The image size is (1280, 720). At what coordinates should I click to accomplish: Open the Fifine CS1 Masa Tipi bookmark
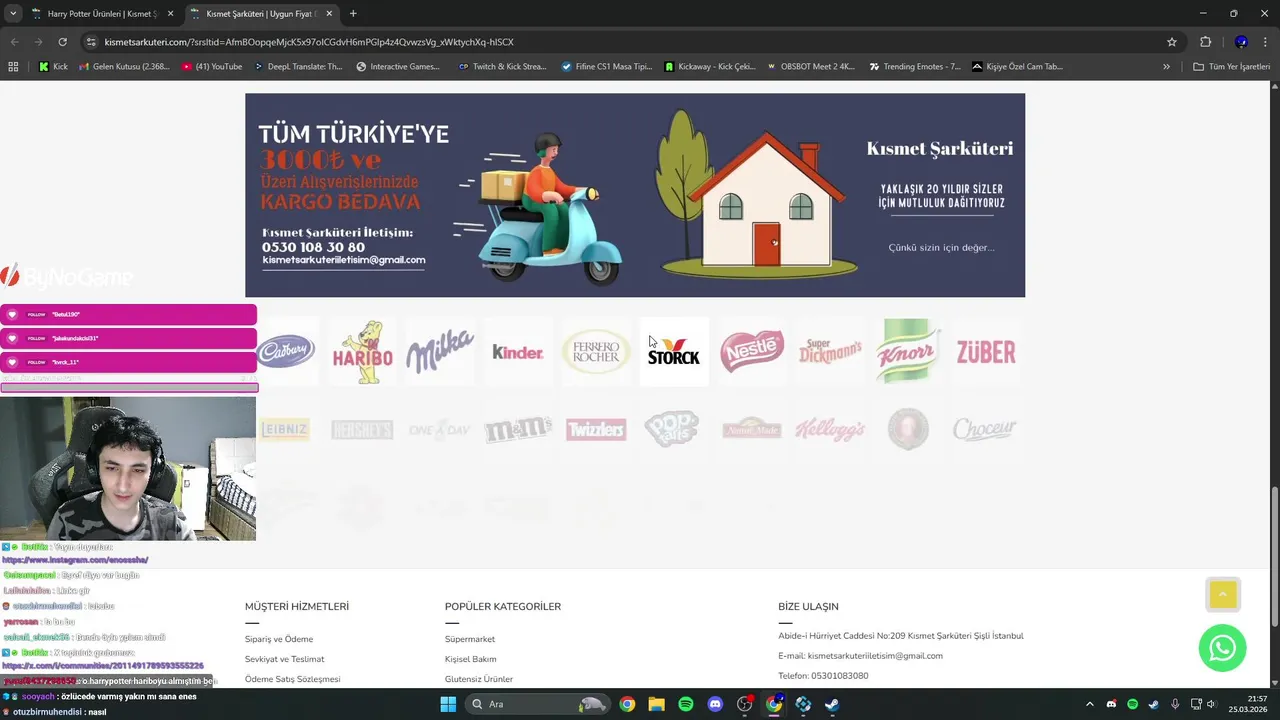coord(607,67)
